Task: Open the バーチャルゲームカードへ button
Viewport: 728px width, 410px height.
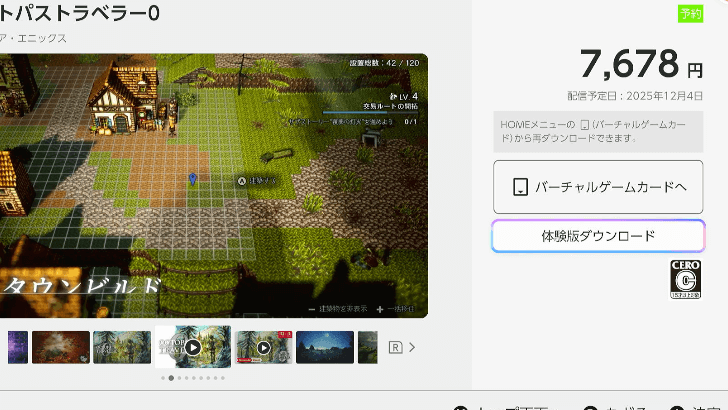Action: pyautogui.click(x=598, y=187)
